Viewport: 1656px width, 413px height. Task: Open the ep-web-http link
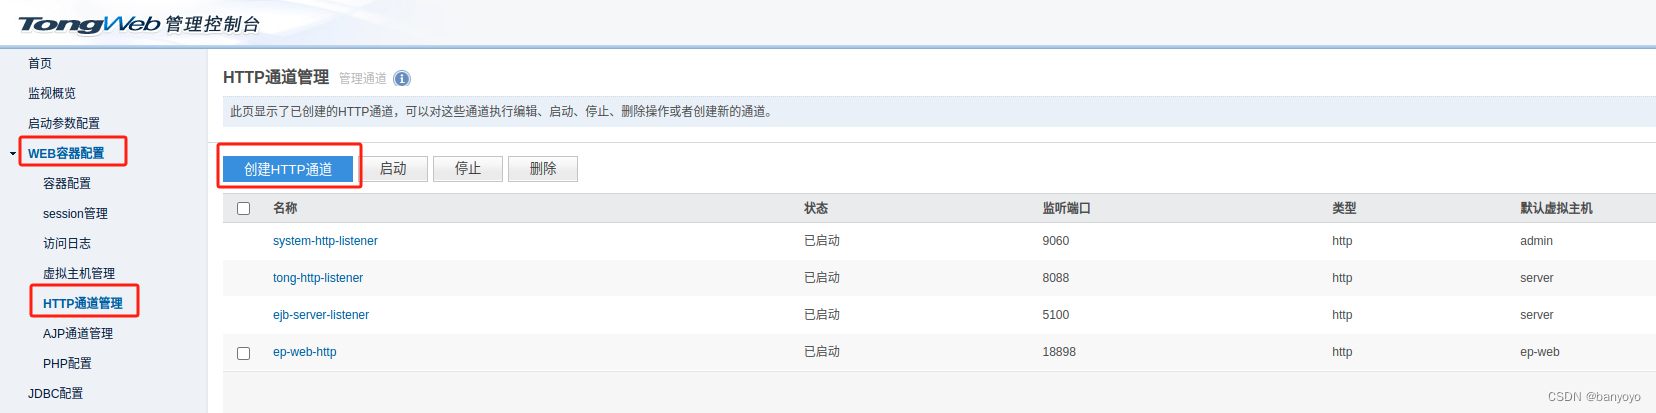click(x=305, y=352)
